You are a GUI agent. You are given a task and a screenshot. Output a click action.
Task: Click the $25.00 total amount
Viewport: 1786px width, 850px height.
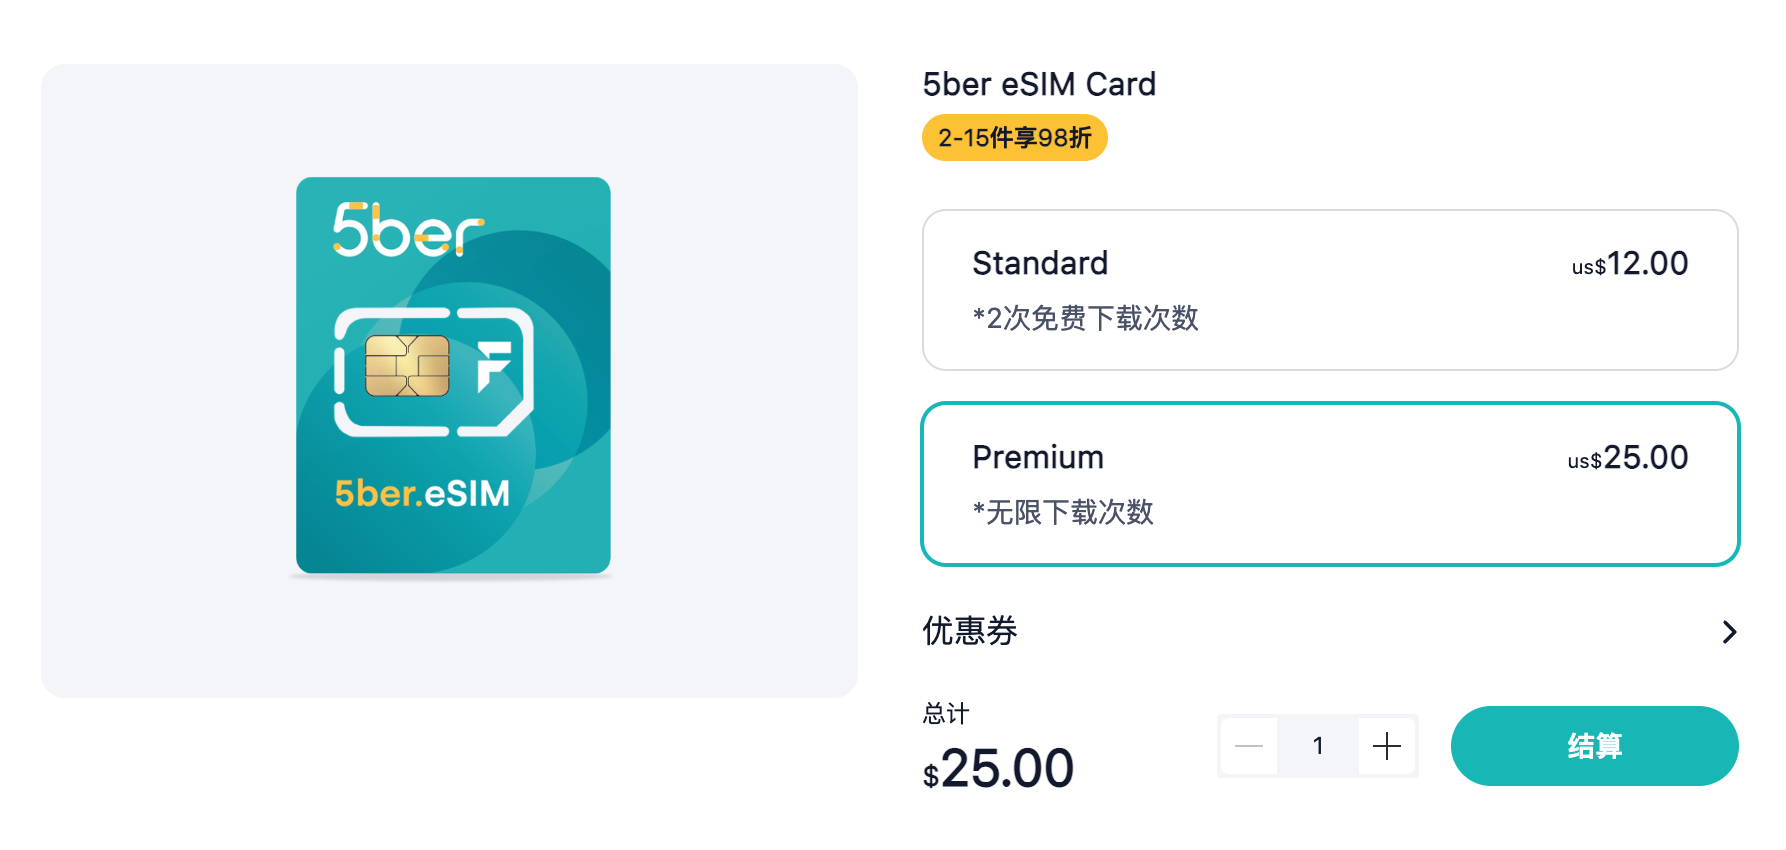[998, 769]
